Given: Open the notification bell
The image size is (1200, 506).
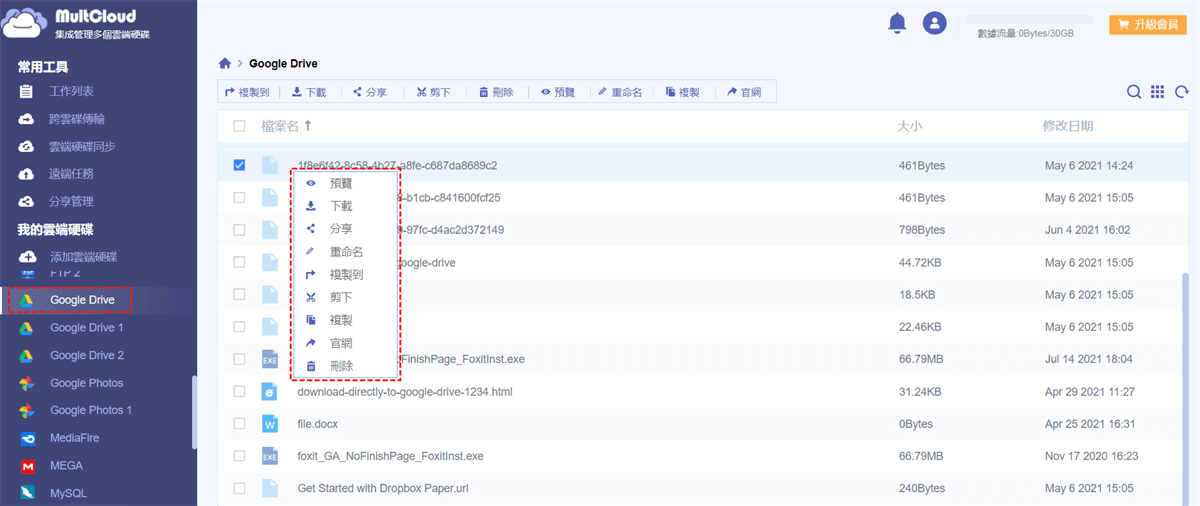Looking at the screenshot, I should pyautogui.click(x=897, y=23).
